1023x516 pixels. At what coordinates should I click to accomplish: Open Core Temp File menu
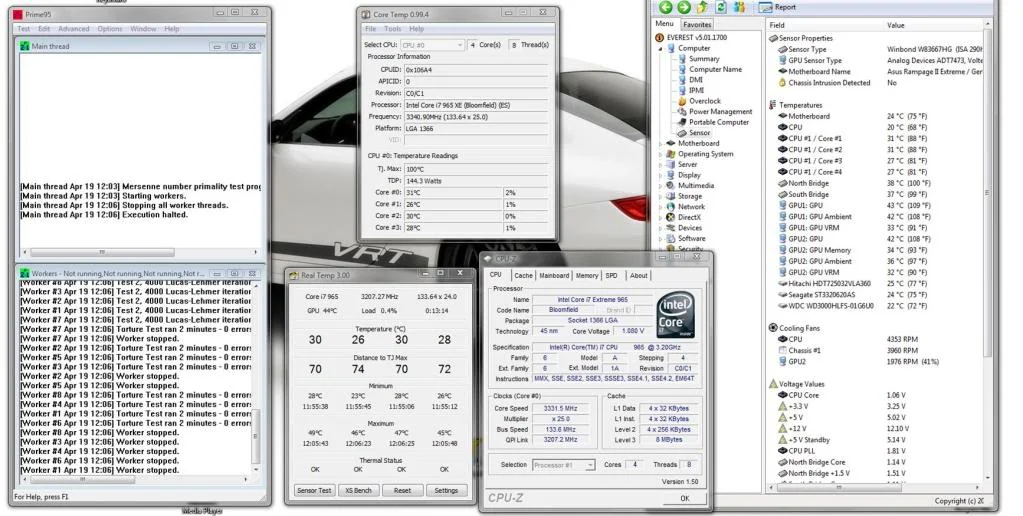point(371,29)
